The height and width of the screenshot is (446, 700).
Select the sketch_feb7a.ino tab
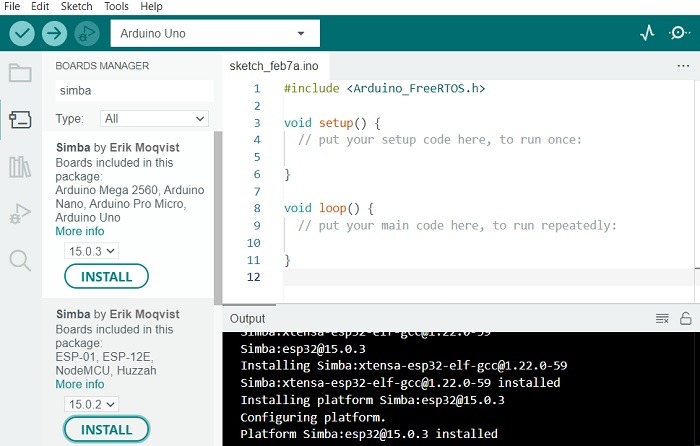[274, 66]
